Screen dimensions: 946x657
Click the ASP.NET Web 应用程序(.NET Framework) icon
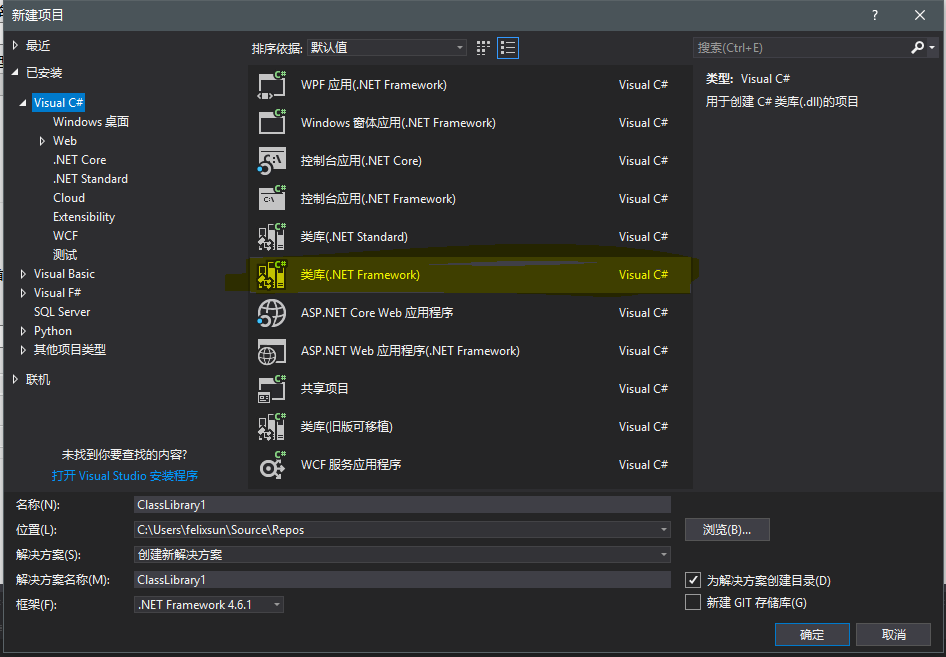[x=271, y=351]
